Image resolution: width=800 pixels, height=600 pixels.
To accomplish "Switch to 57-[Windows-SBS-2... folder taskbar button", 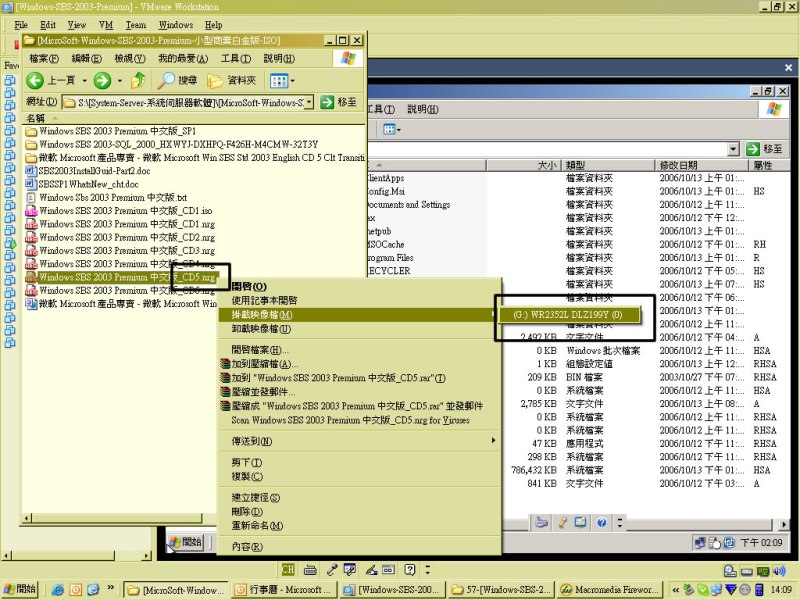I will point(501,590).
